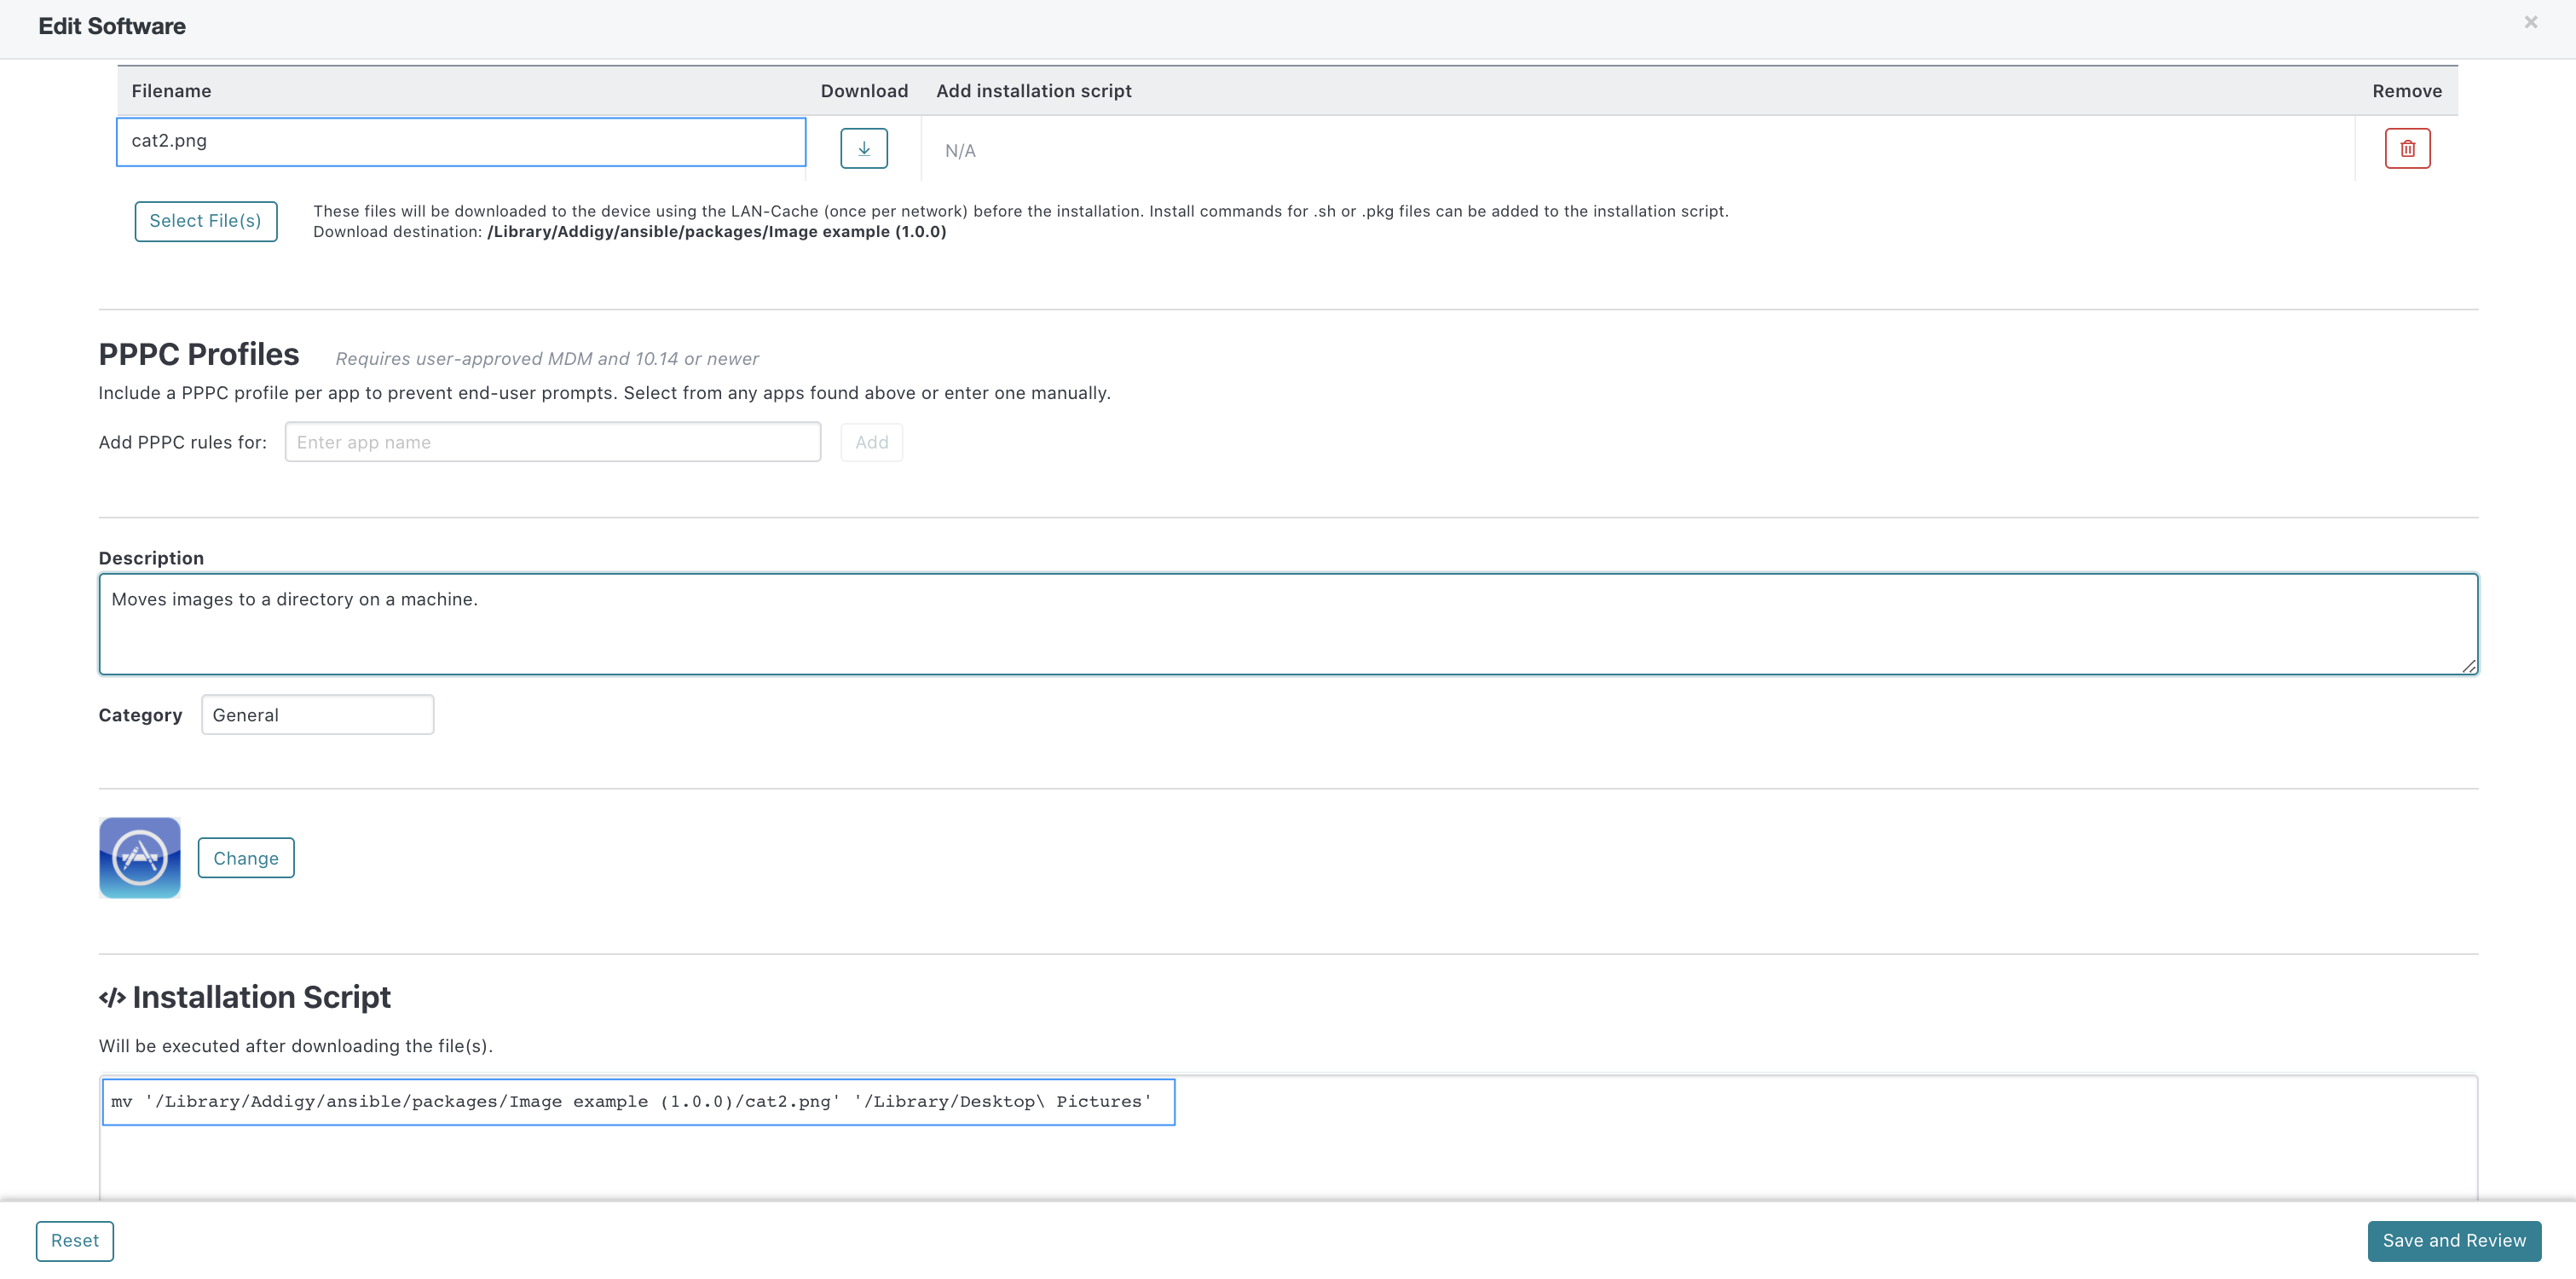Click 'Will be executed after downloading' text
Image resolution: width=2576 pixels, height=1279 pixels.
pos(295,1046)
